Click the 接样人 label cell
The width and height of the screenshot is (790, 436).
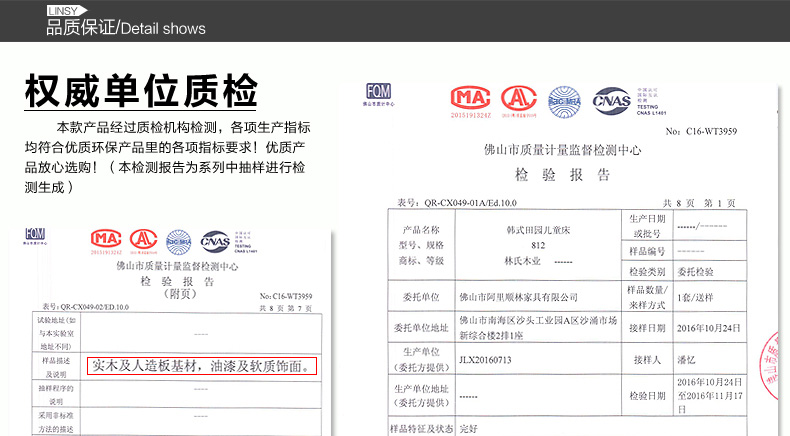647,360
